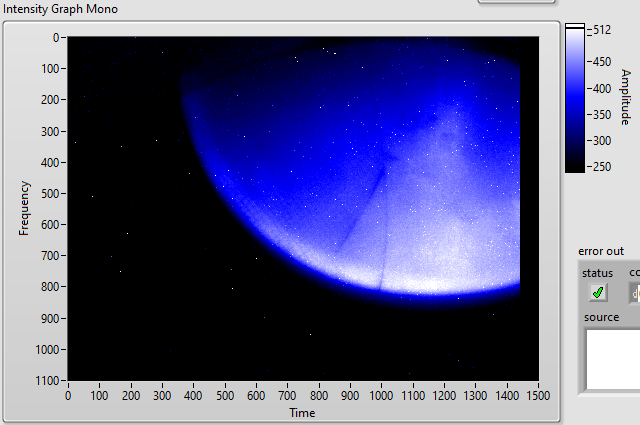Screen dimensions: 640x425
Task: Click the Amplitude scale label
Action: point(625,97)
